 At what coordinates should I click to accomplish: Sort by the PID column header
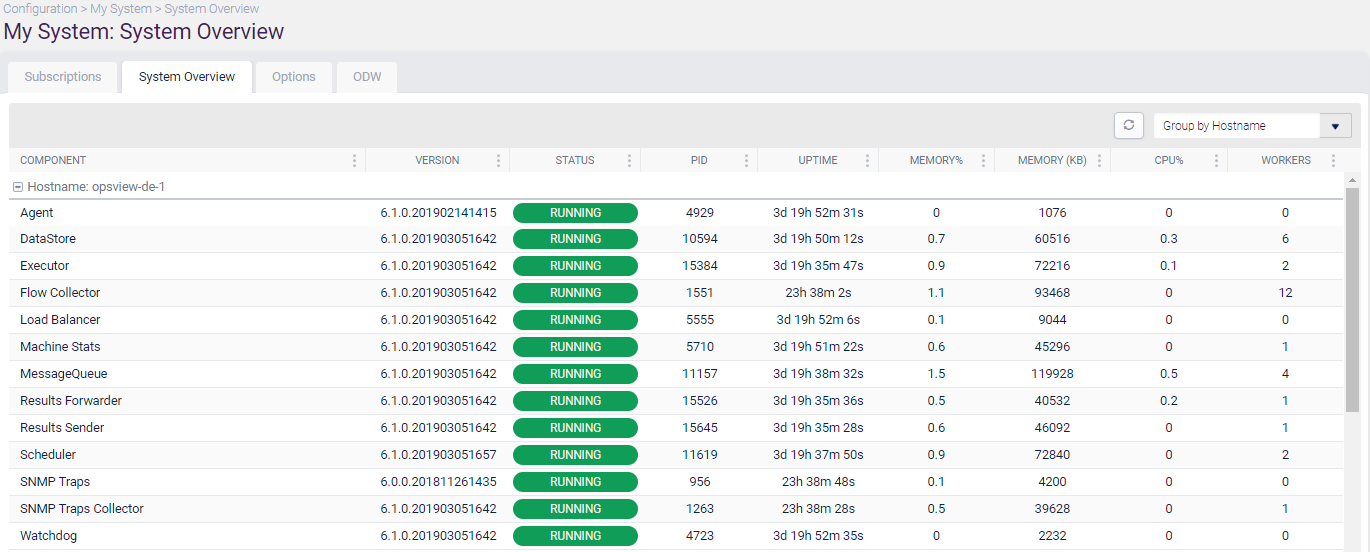coord(699,160)
